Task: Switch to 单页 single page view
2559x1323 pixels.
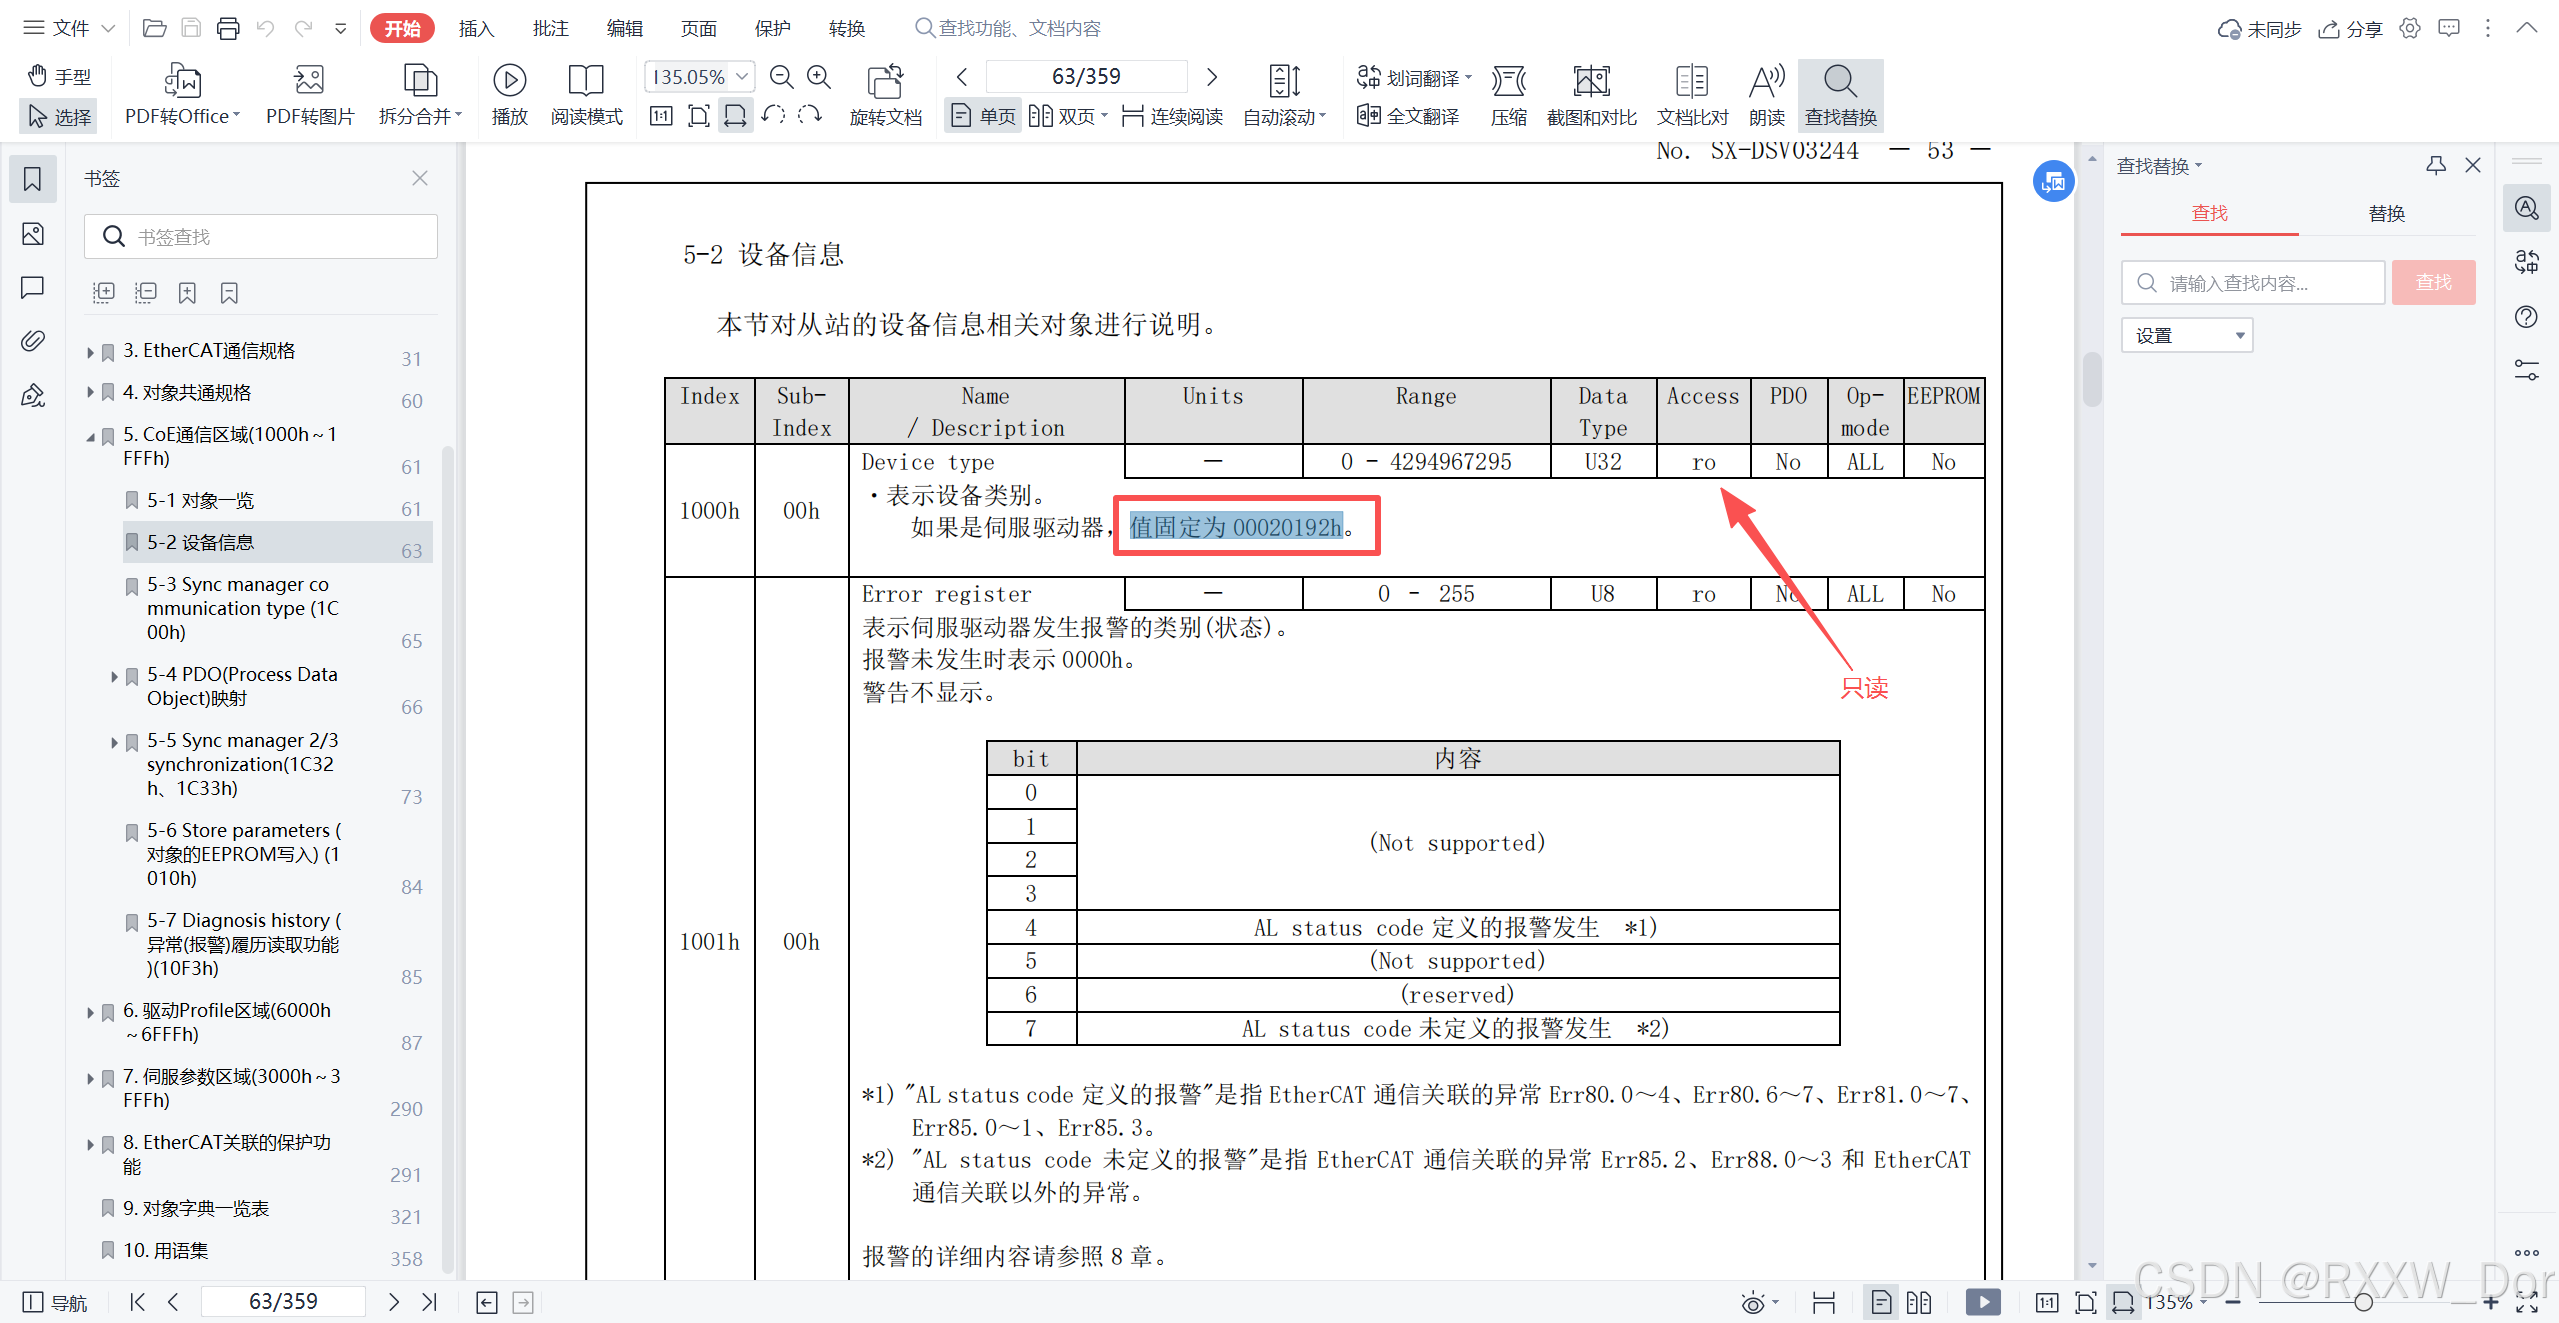Action: click(983, 117)
